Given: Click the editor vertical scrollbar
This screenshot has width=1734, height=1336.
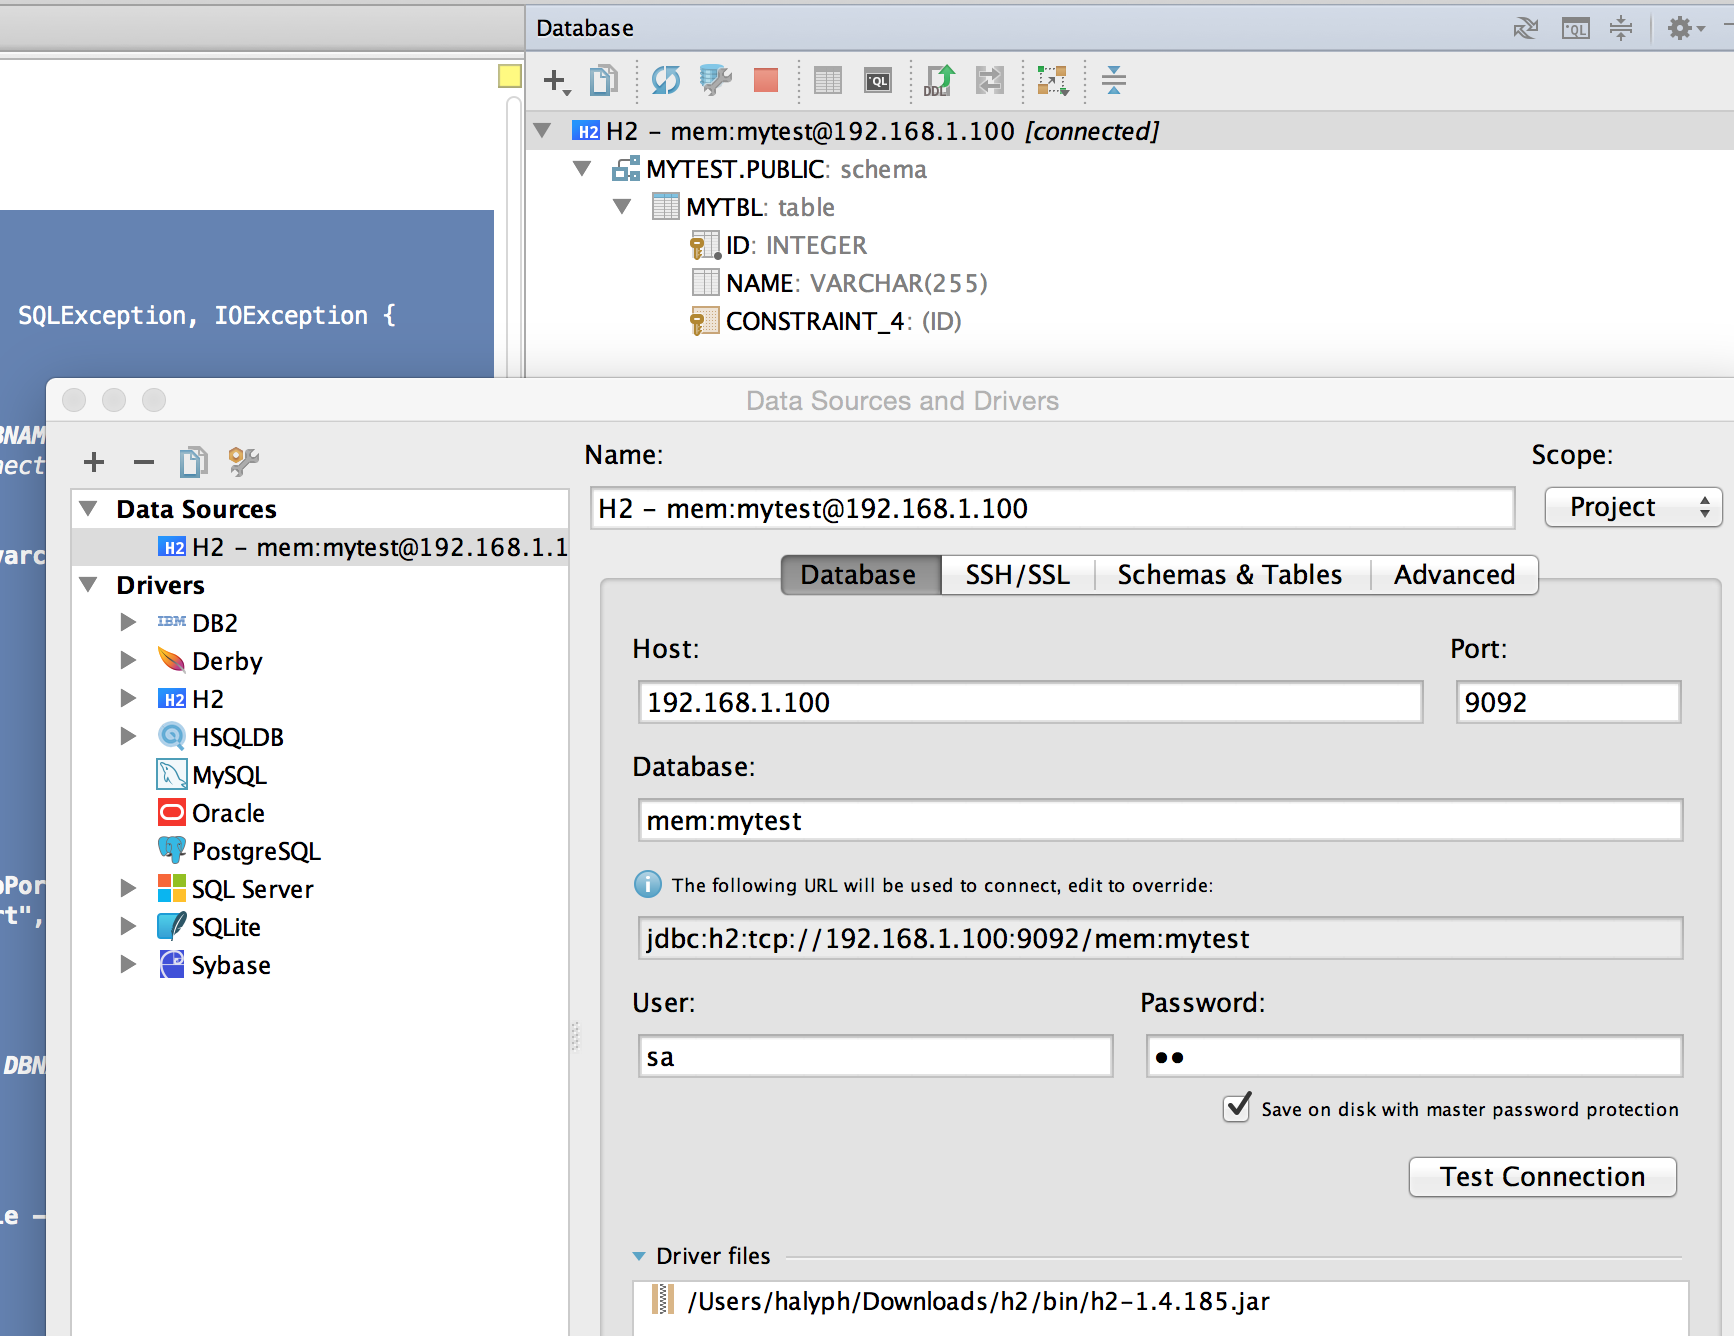Looking at the screenshot, I should pos(514,235).
